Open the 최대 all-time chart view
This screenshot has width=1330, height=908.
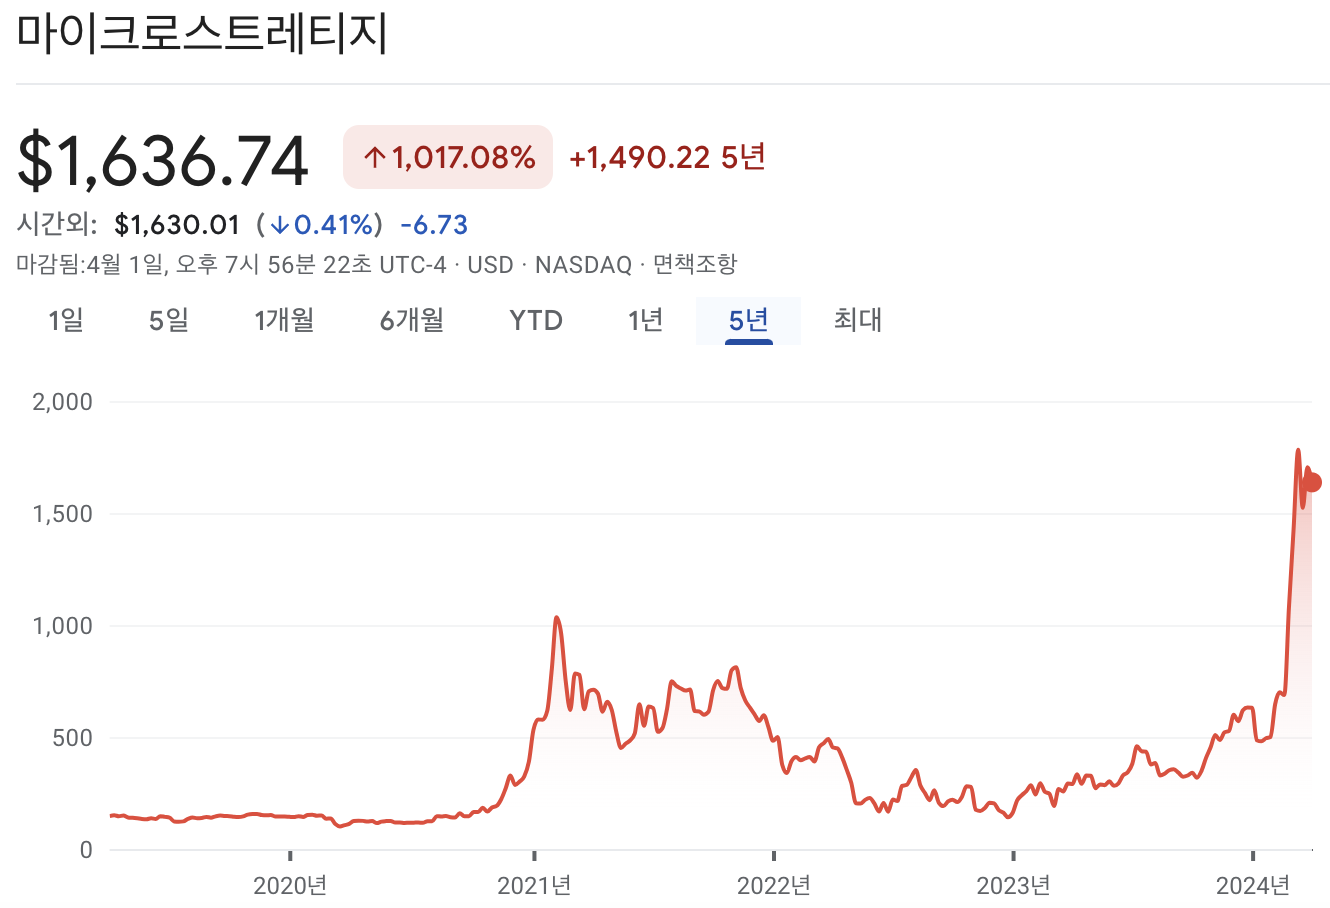coord(857,320)
